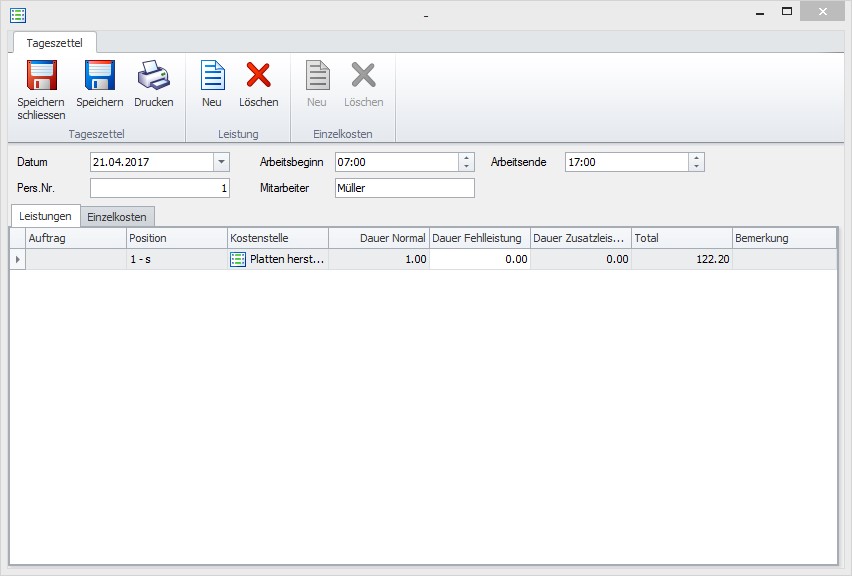Image resolution: width=852 pixels, height=576 pixels.
Task: Click the Speichern schliessen icon
Action: point(41,77)
